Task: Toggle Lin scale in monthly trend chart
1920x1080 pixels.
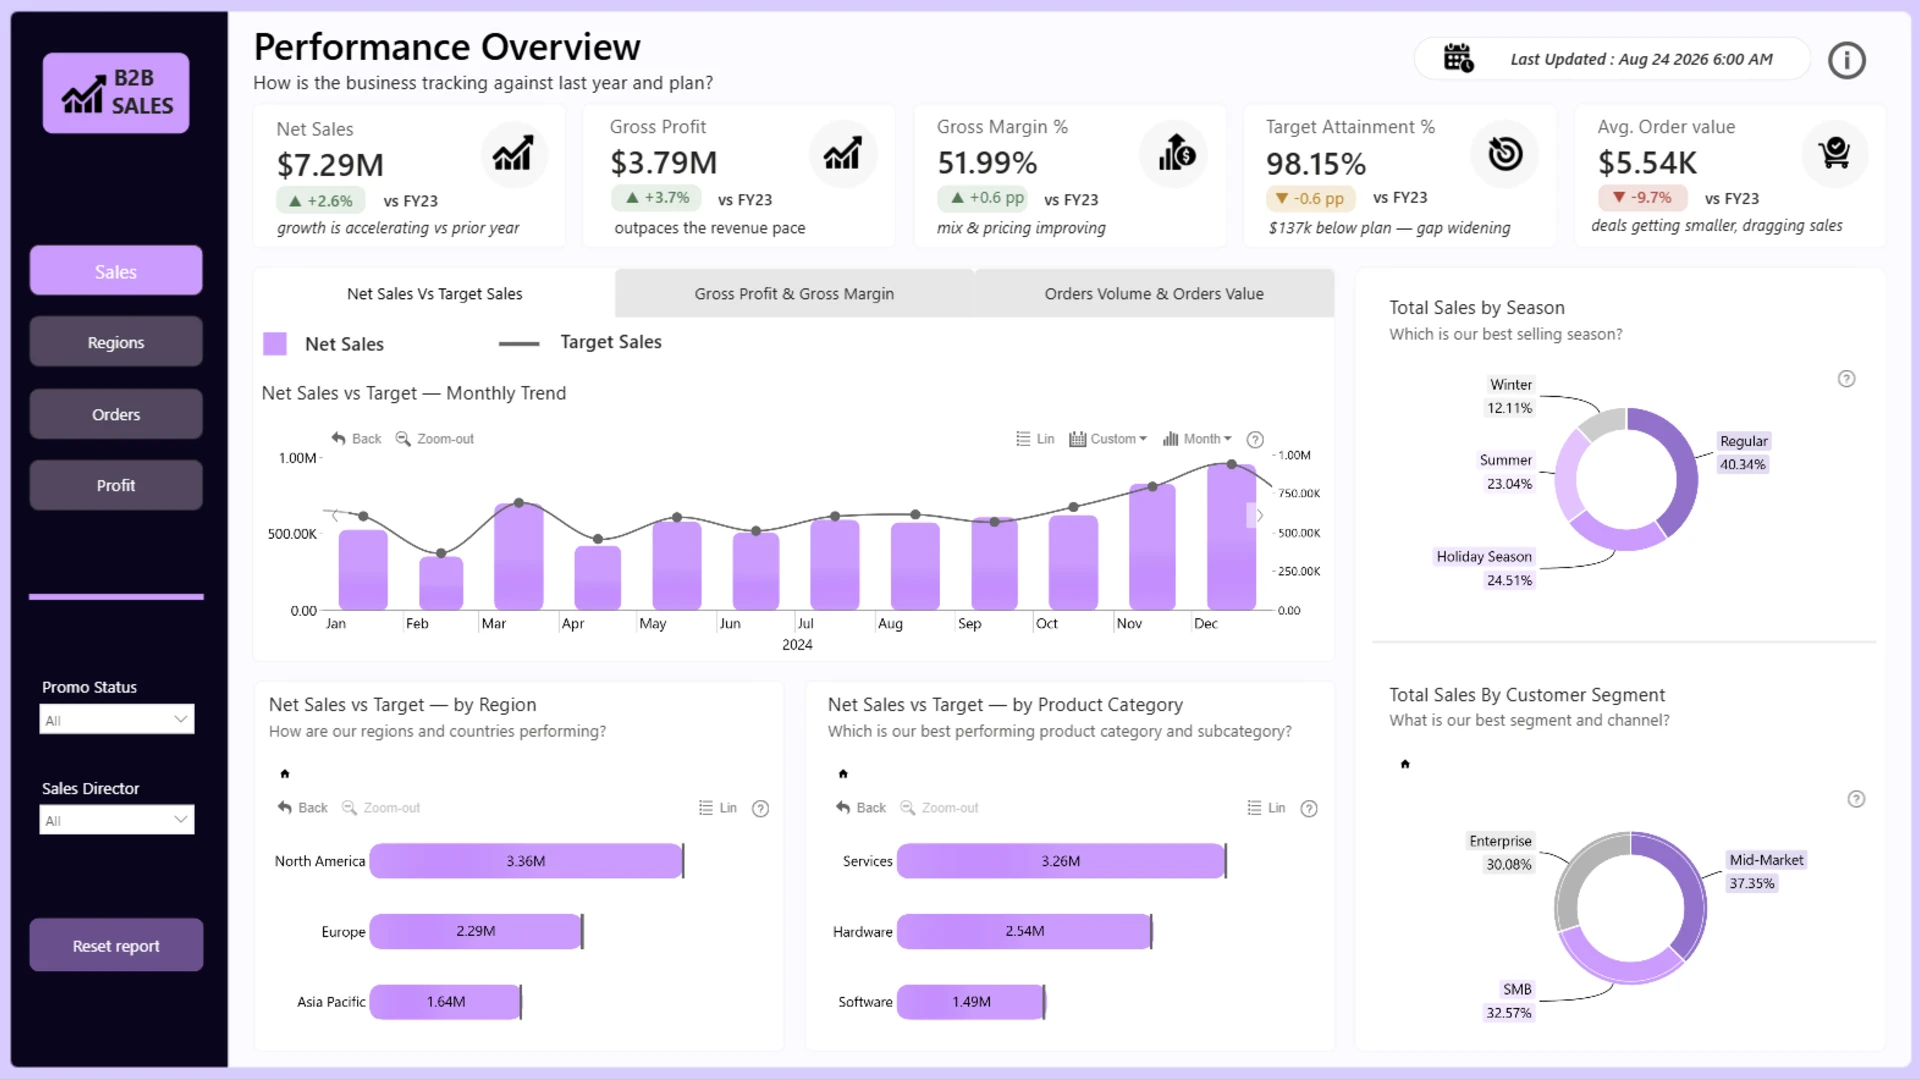Action: coord(1035,439)
